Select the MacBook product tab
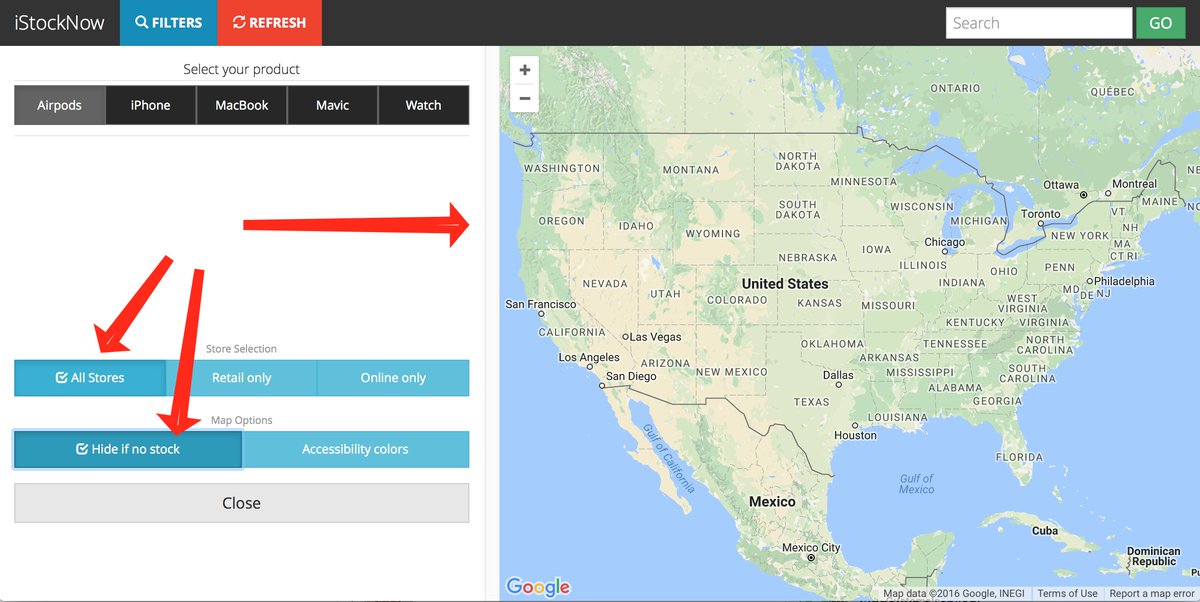Screen dimensions: 1200x602 [x=242, y=105]
